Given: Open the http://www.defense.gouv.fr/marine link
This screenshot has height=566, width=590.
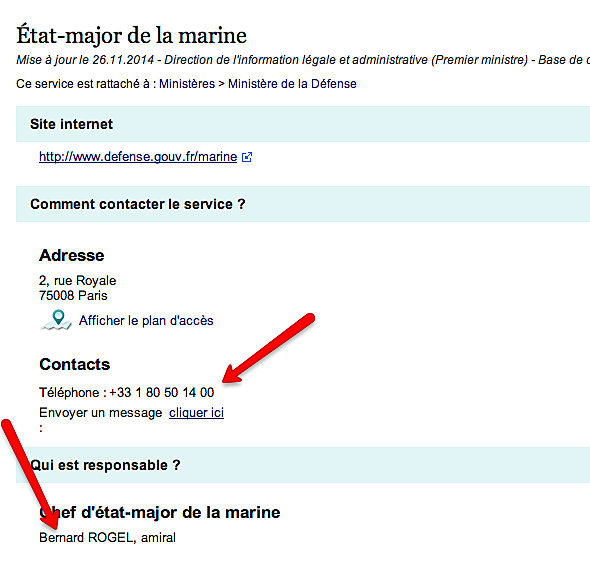Looking at the screenshot, I should (138, 157).
